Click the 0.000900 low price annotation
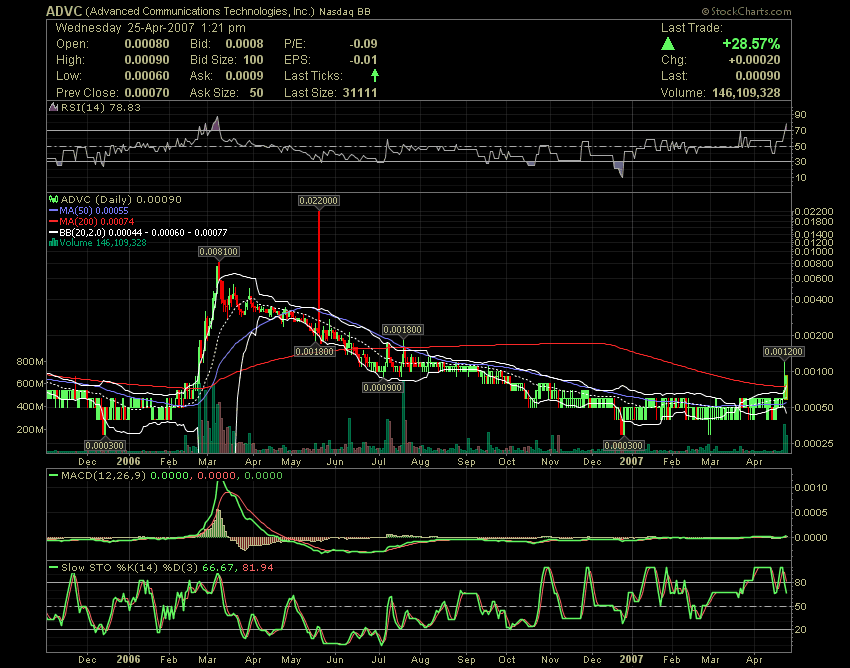The width and height of the screenshot is (850, 668). [x=383, y=388]
